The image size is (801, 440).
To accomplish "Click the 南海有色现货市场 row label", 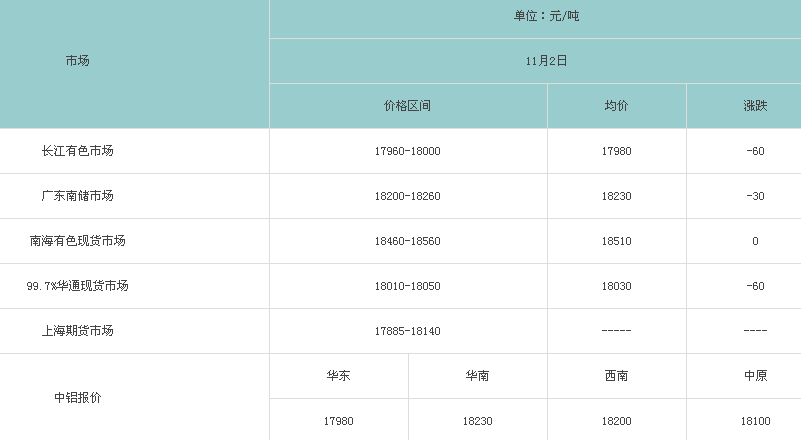I will point(78,241).
